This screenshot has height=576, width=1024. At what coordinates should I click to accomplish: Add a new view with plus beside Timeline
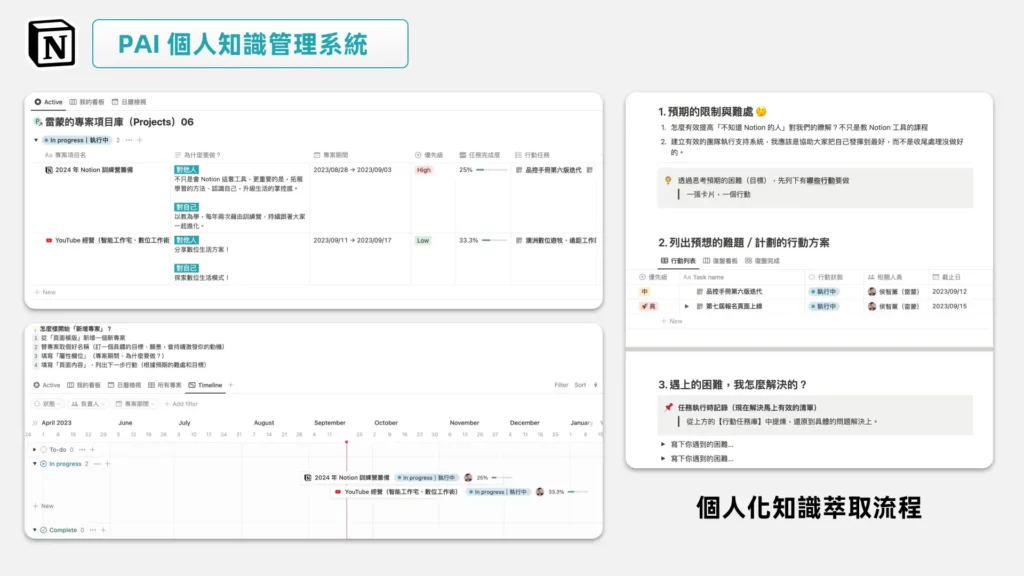pos(231,385)
